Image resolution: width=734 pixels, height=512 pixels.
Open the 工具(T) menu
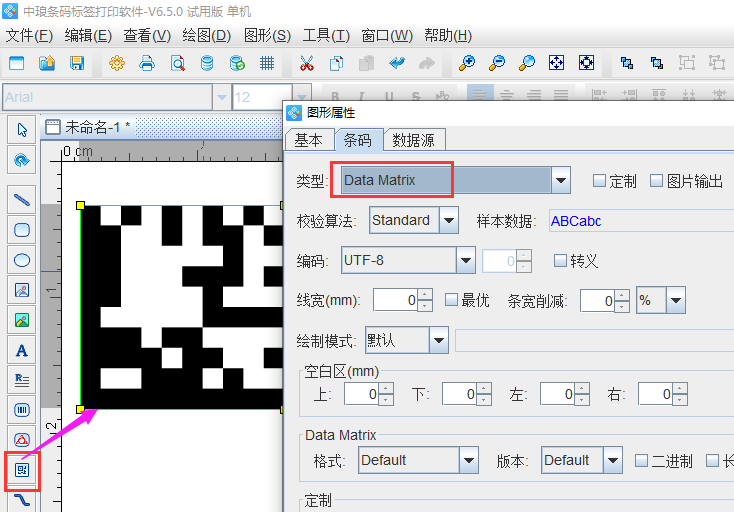326,36
